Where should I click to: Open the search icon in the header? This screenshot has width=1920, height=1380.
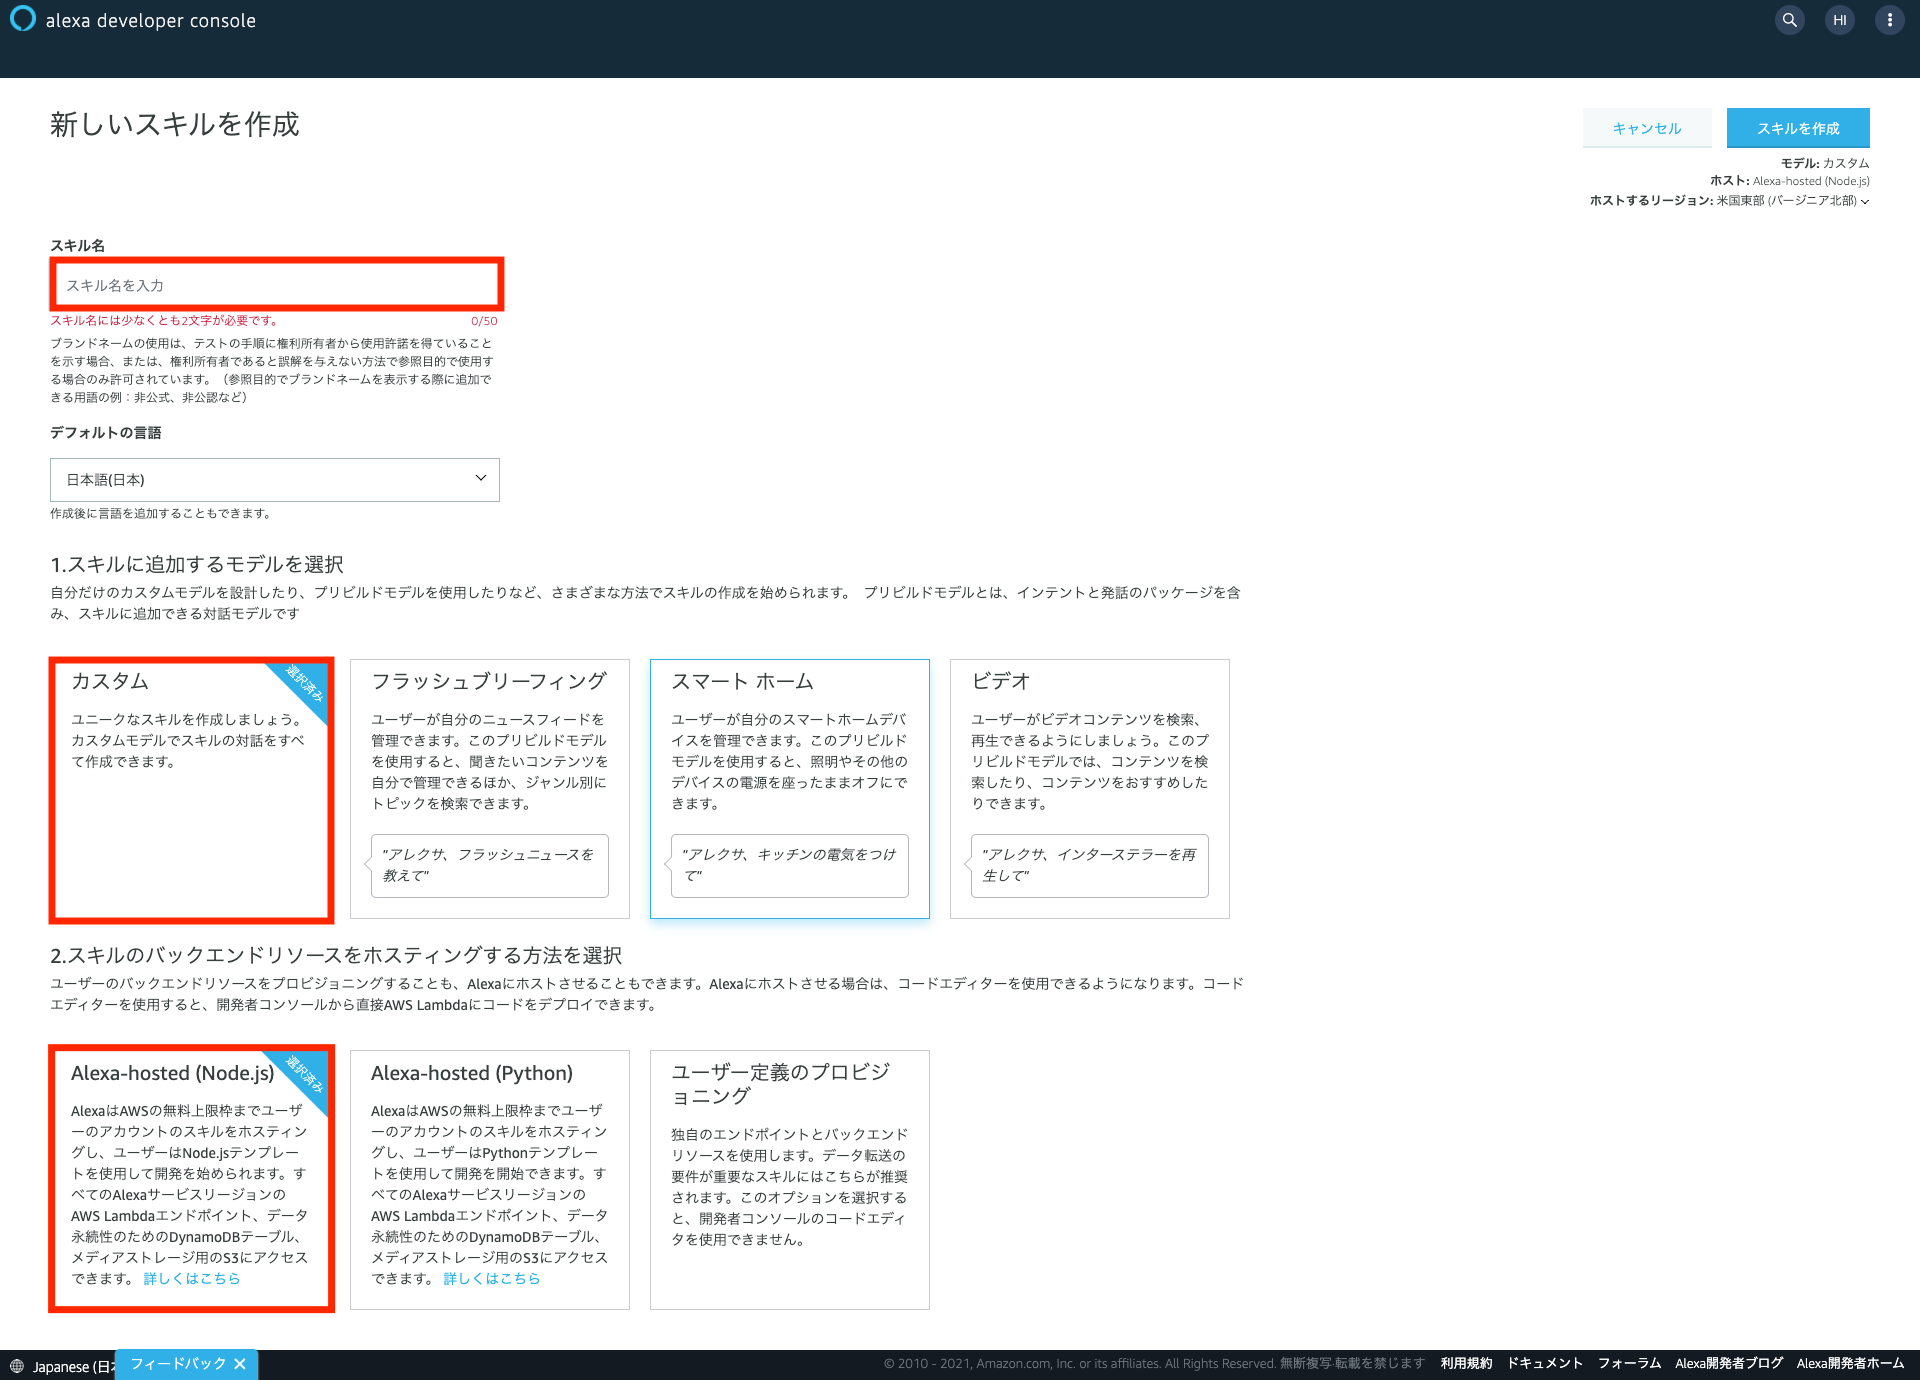point(1789,20)
